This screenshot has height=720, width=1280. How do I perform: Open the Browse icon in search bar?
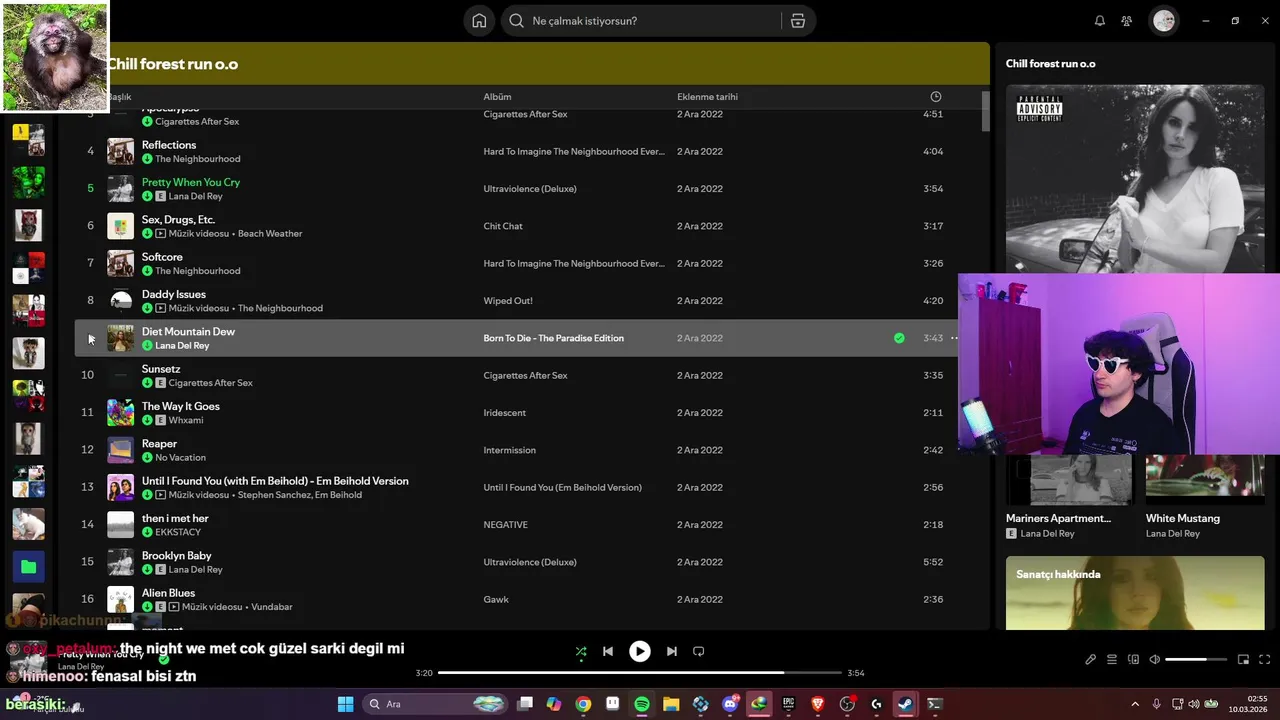[798, 21]
